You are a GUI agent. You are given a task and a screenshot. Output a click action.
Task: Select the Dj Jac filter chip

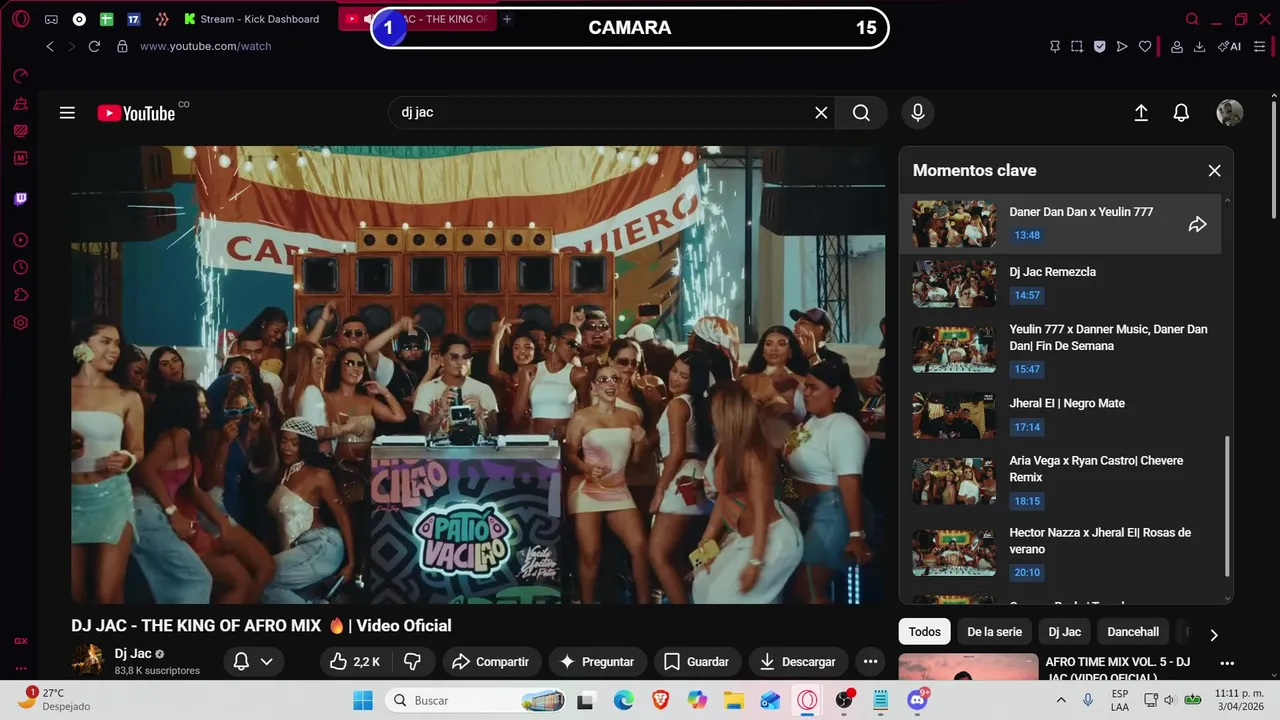click(x=1064, y=632)
